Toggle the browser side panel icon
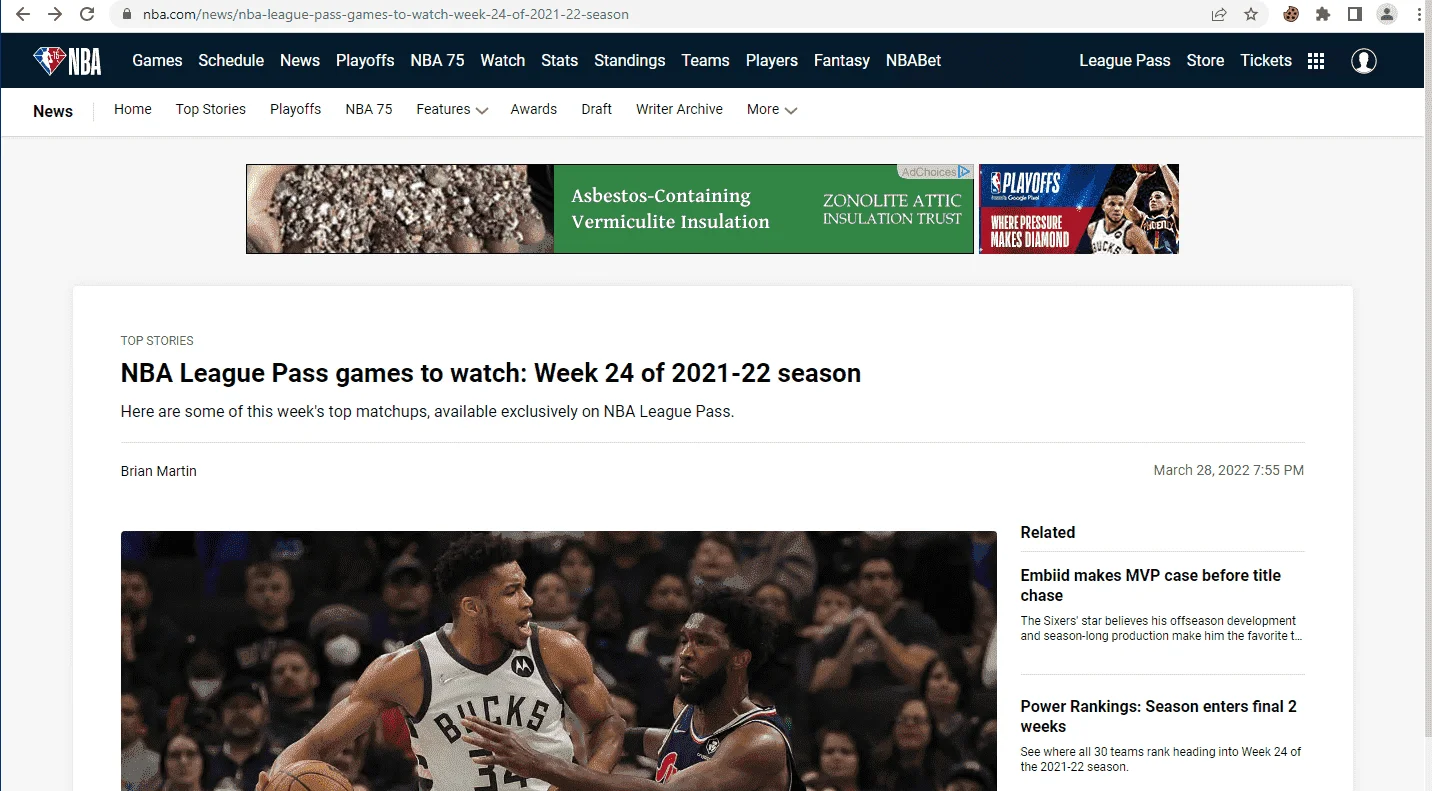Viewport: 1432px width, 791px height. [x=1355, y=14]
